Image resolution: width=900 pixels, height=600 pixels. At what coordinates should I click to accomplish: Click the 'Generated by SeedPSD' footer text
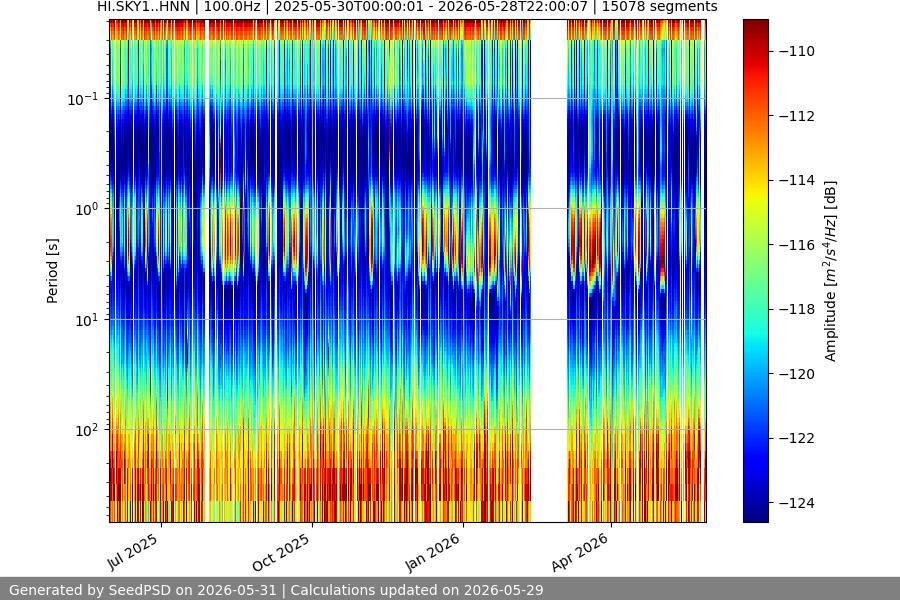point(276,590)
